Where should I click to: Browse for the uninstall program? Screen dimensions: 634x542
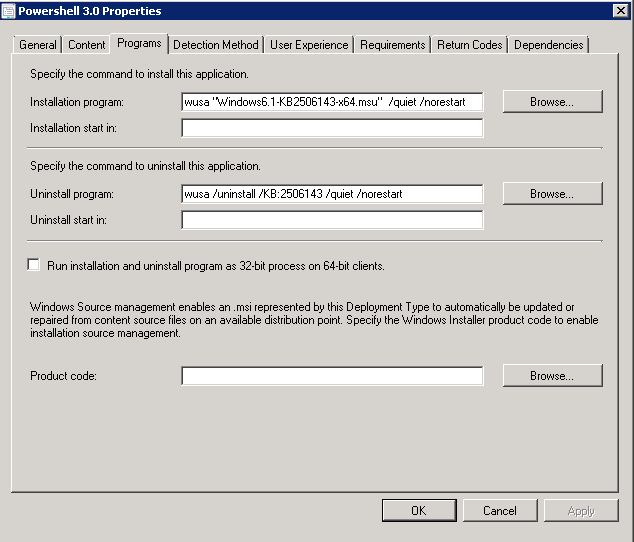click(552, 194)
